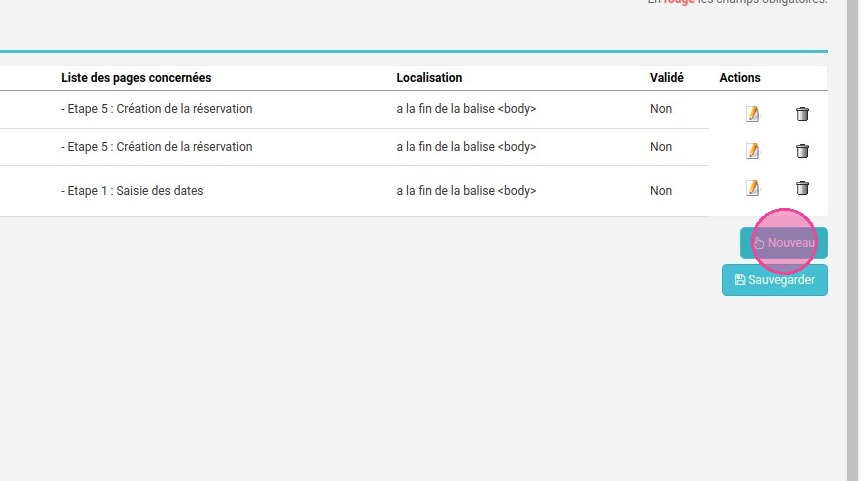Click the 'Localisation' column header
Image resolution: width=860 pixels, height=481 pixels.
[429, 78]
